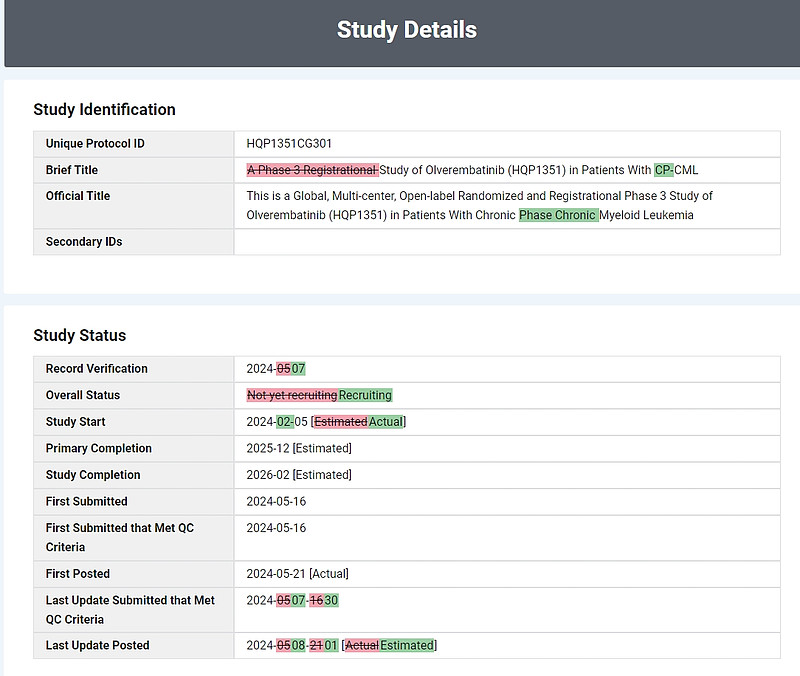Click the Brief Title row label
800x676 pixels.
(x=71, y=170)
